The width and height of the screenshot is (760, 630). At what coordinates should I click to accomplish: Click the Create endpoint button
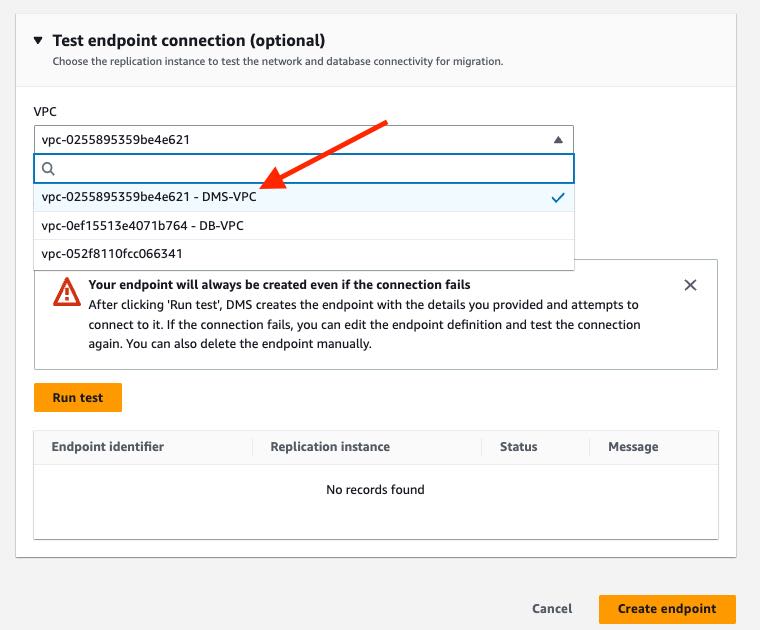[x=667, y=609]
